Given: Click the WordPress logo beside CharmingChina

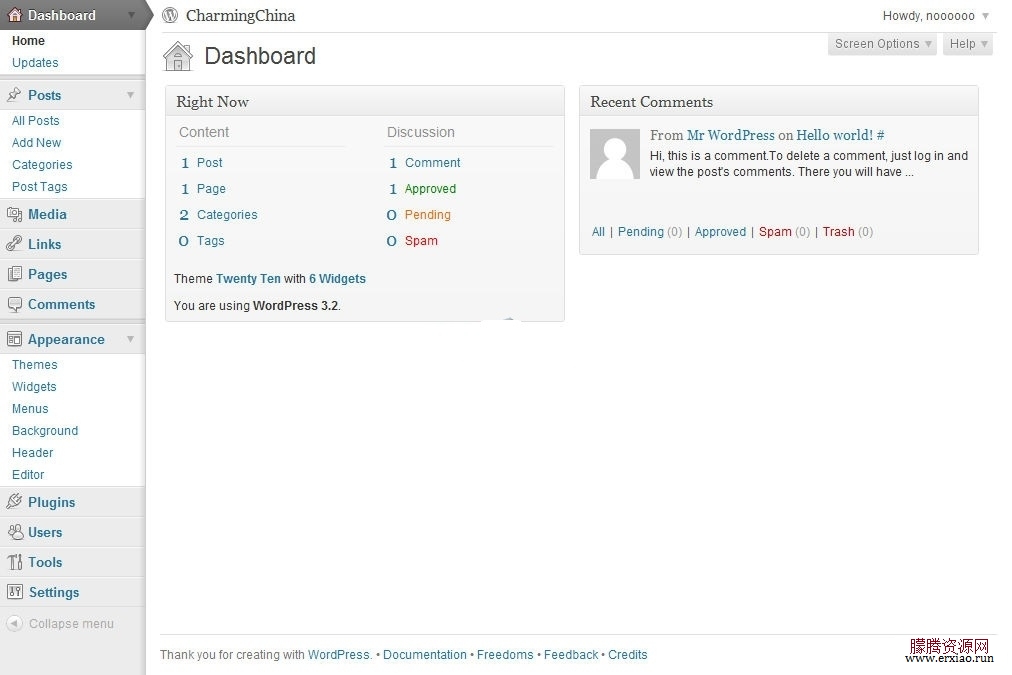Looking at the screenshot, I should pos(170,15).
